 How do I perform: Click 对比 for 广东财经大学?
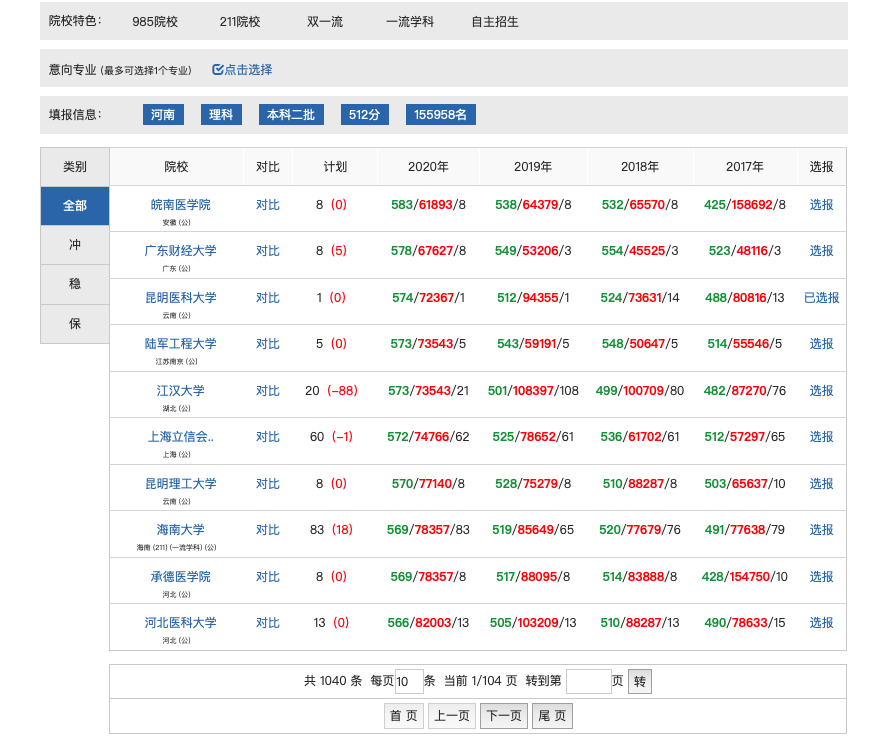tap(268, 251)
